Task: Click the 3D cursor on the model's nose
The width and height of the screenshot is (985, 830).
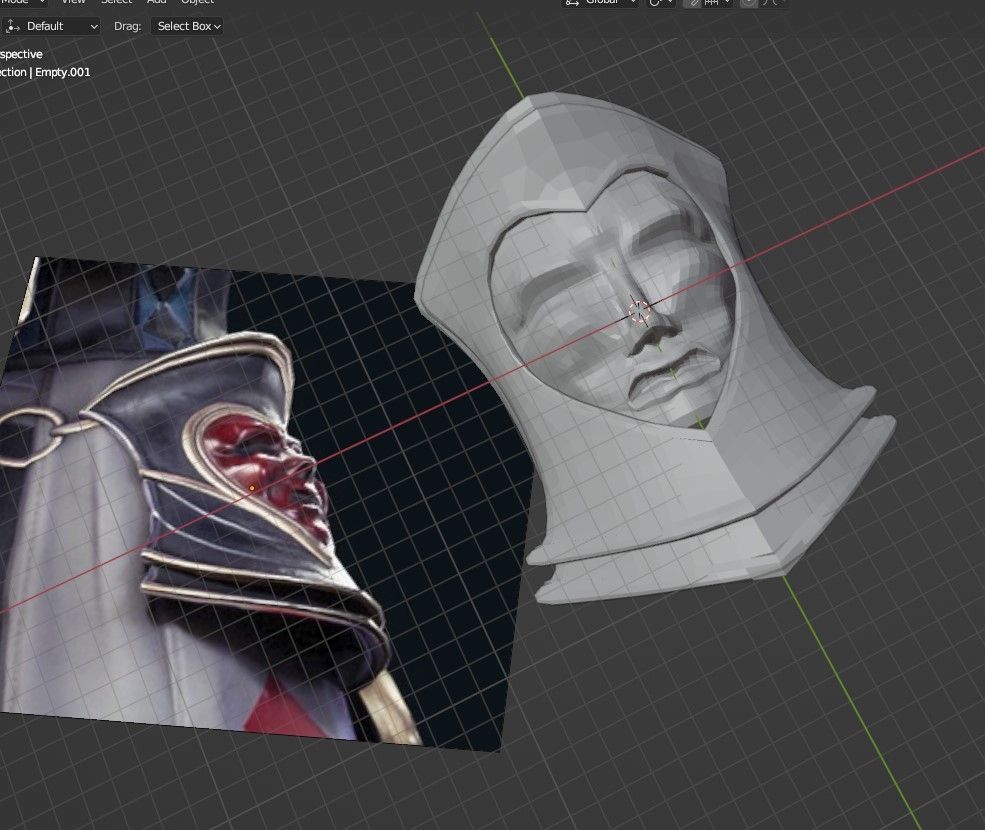Action: point(639,311)
